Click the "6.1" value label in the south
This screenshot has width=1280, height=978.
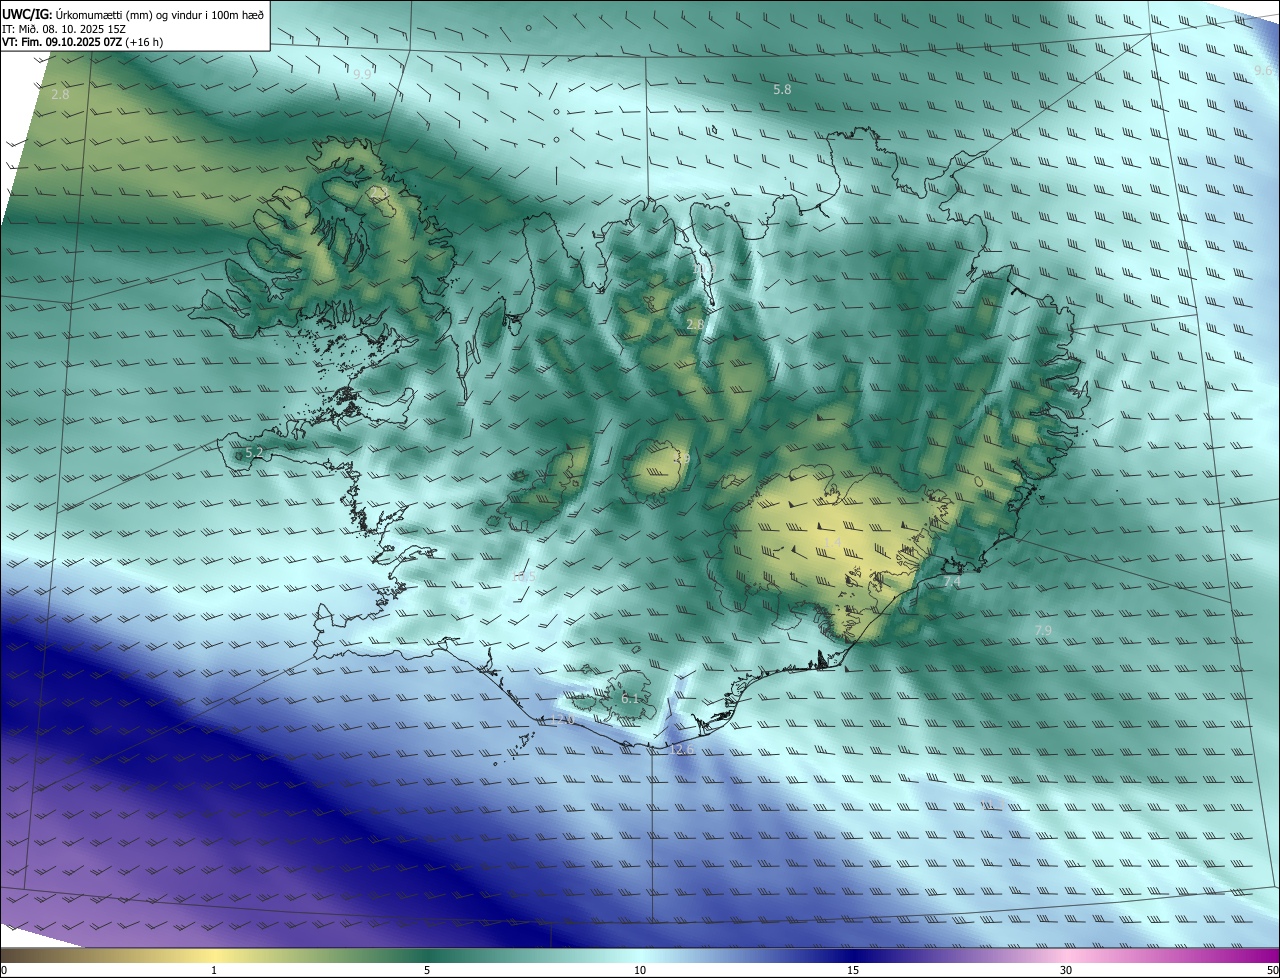(x=630, y=699)
